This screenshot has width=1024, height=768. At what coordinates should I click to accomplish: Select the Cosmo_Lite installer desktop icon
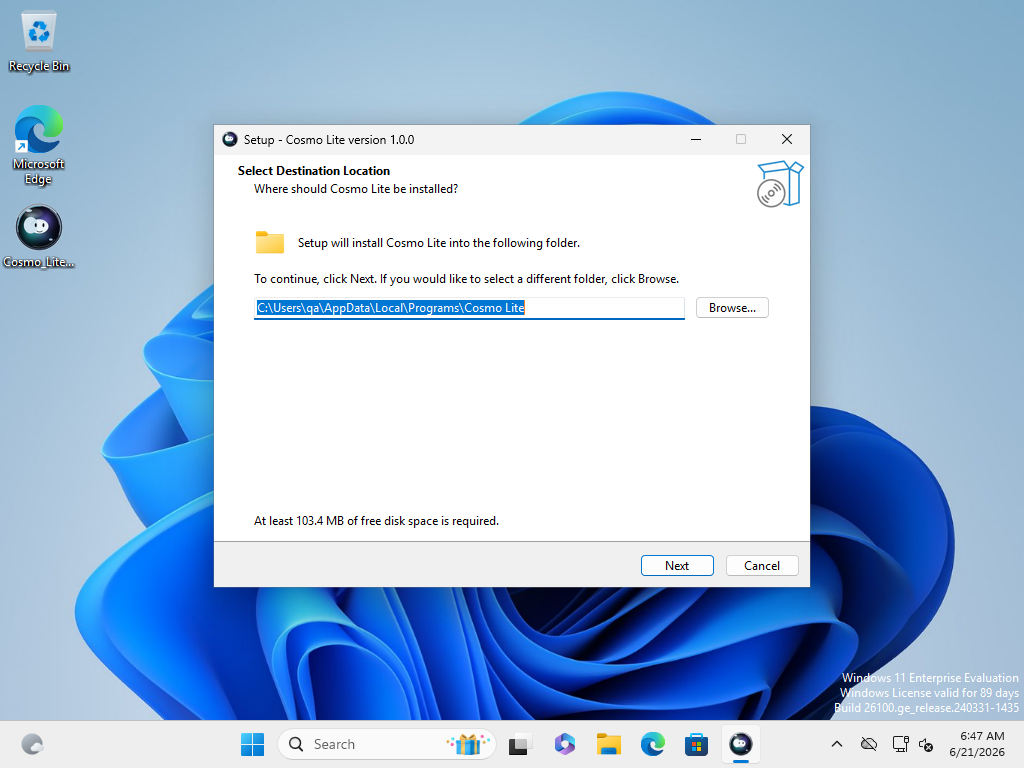pyautogui.click(x=39, y=236)
